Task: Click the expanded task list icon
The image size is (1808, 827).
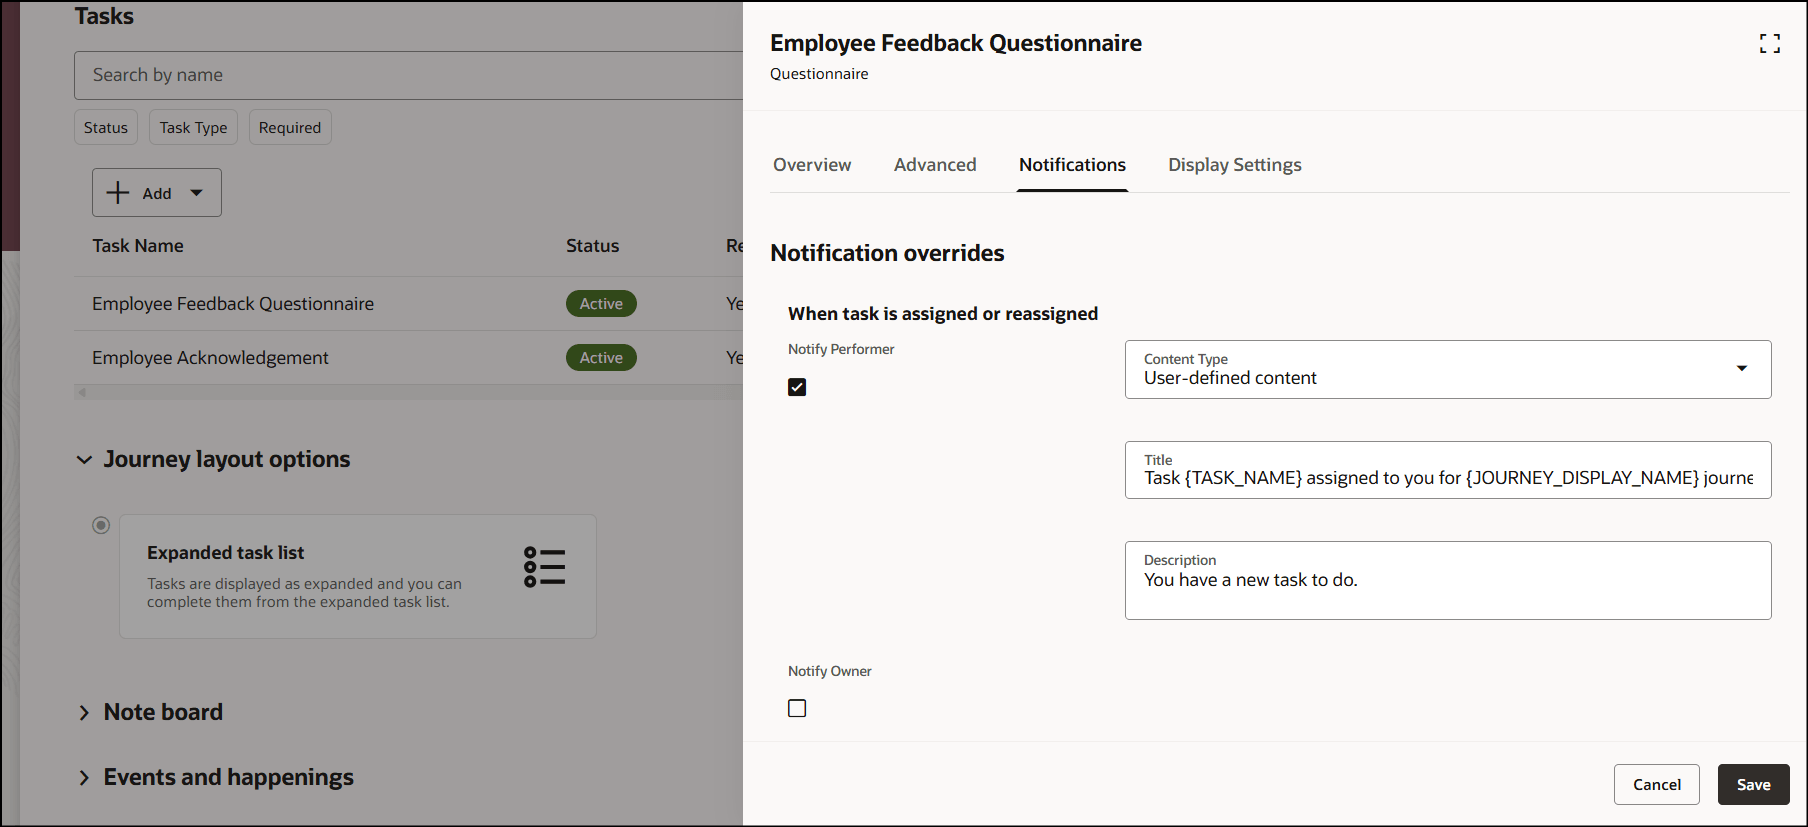Action: [545, 567]
